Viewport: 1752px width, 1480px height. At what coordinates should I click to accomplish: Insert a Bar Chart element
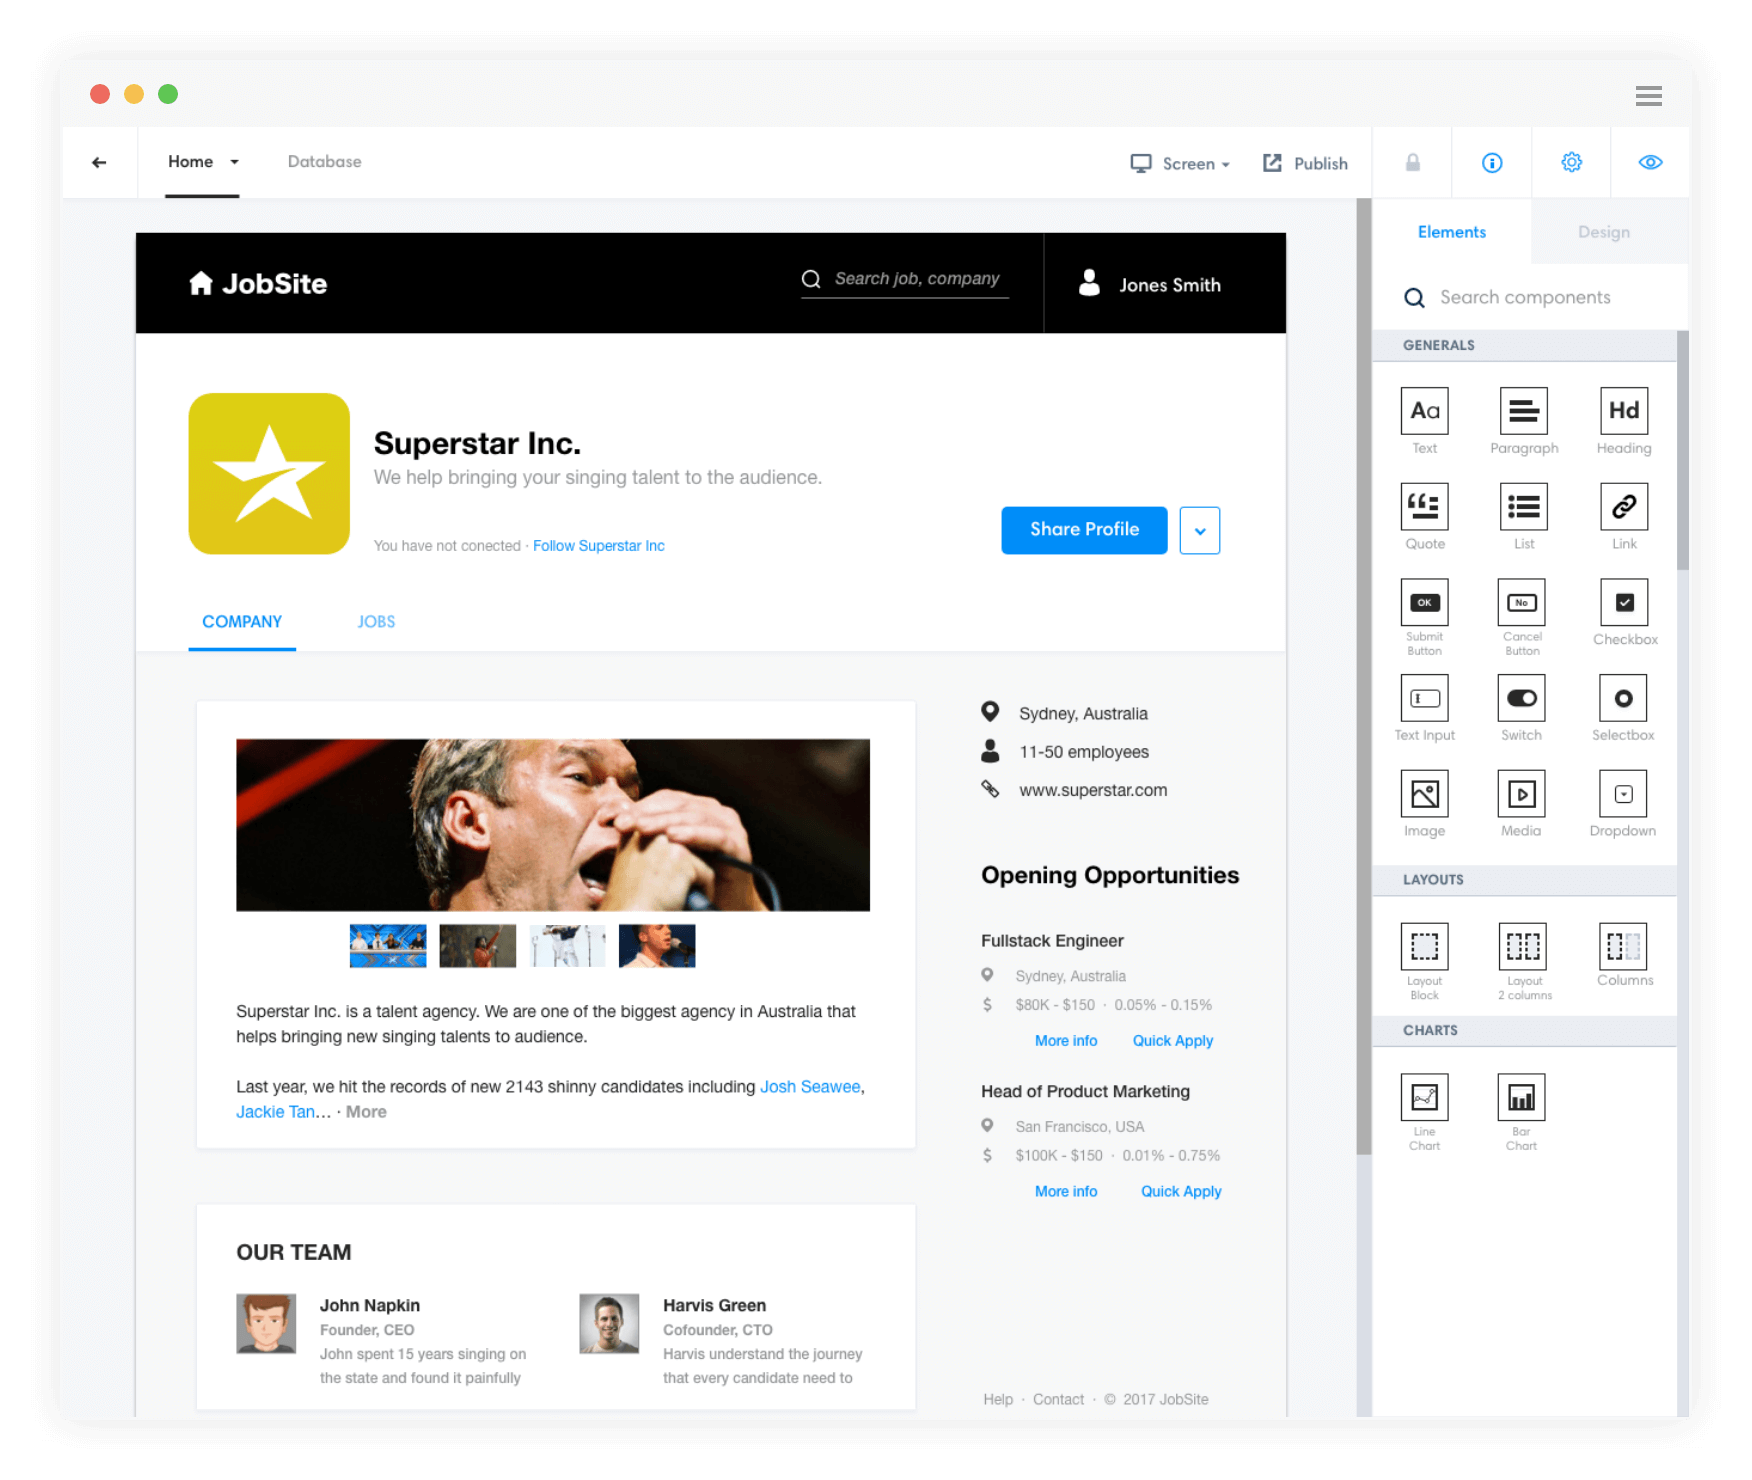click(1521, 1098)
